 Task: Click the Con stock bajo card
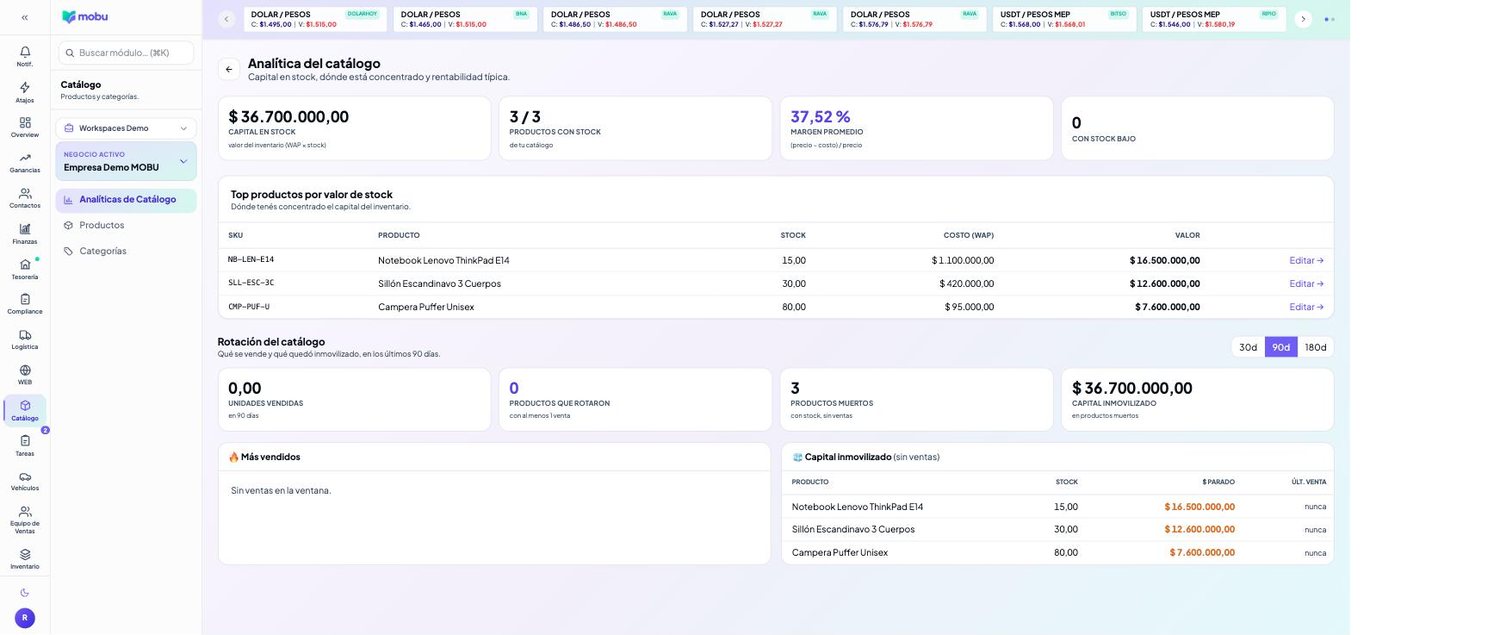1197,128
